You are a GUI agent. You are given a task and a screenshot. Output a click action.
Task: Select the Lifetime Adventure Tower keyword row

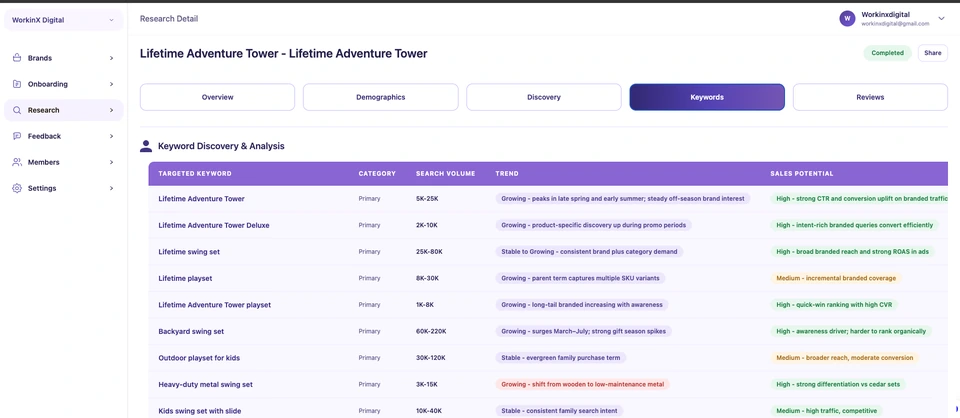click(548, 199)
